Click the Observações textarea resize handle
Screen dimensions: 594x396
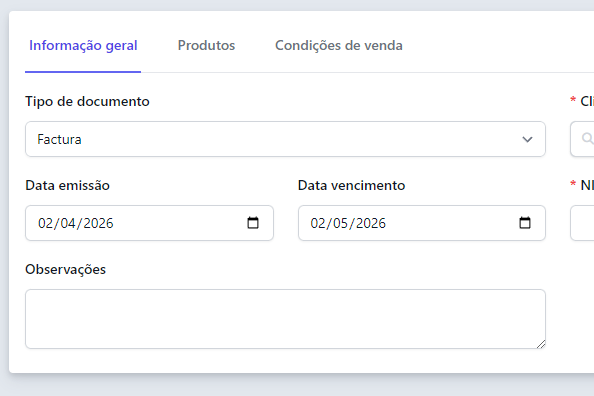541,344
